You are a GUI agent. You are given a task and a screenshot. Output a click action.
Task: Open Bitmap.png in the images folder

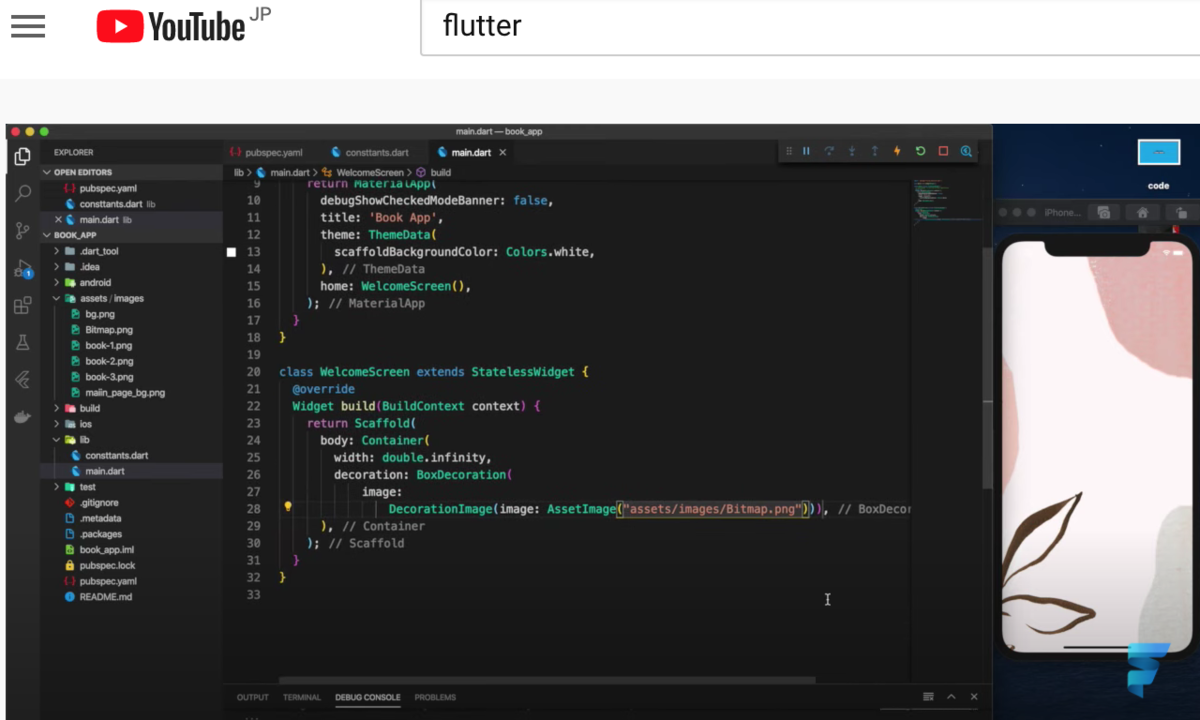pos(108,329)
